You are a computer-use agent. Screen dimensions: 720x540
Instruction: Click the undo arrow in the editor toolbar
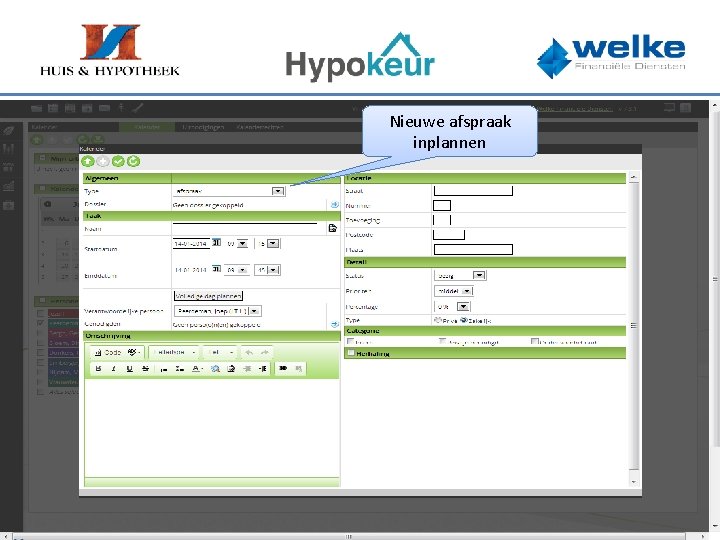(x=249, y=352)
